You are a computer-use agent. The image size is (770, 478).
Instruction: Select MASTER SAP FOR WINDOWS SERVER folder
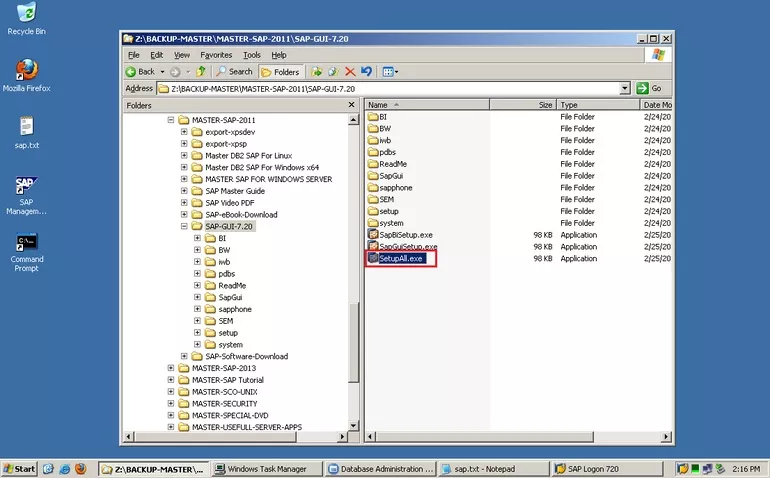(x=269, y=179)
